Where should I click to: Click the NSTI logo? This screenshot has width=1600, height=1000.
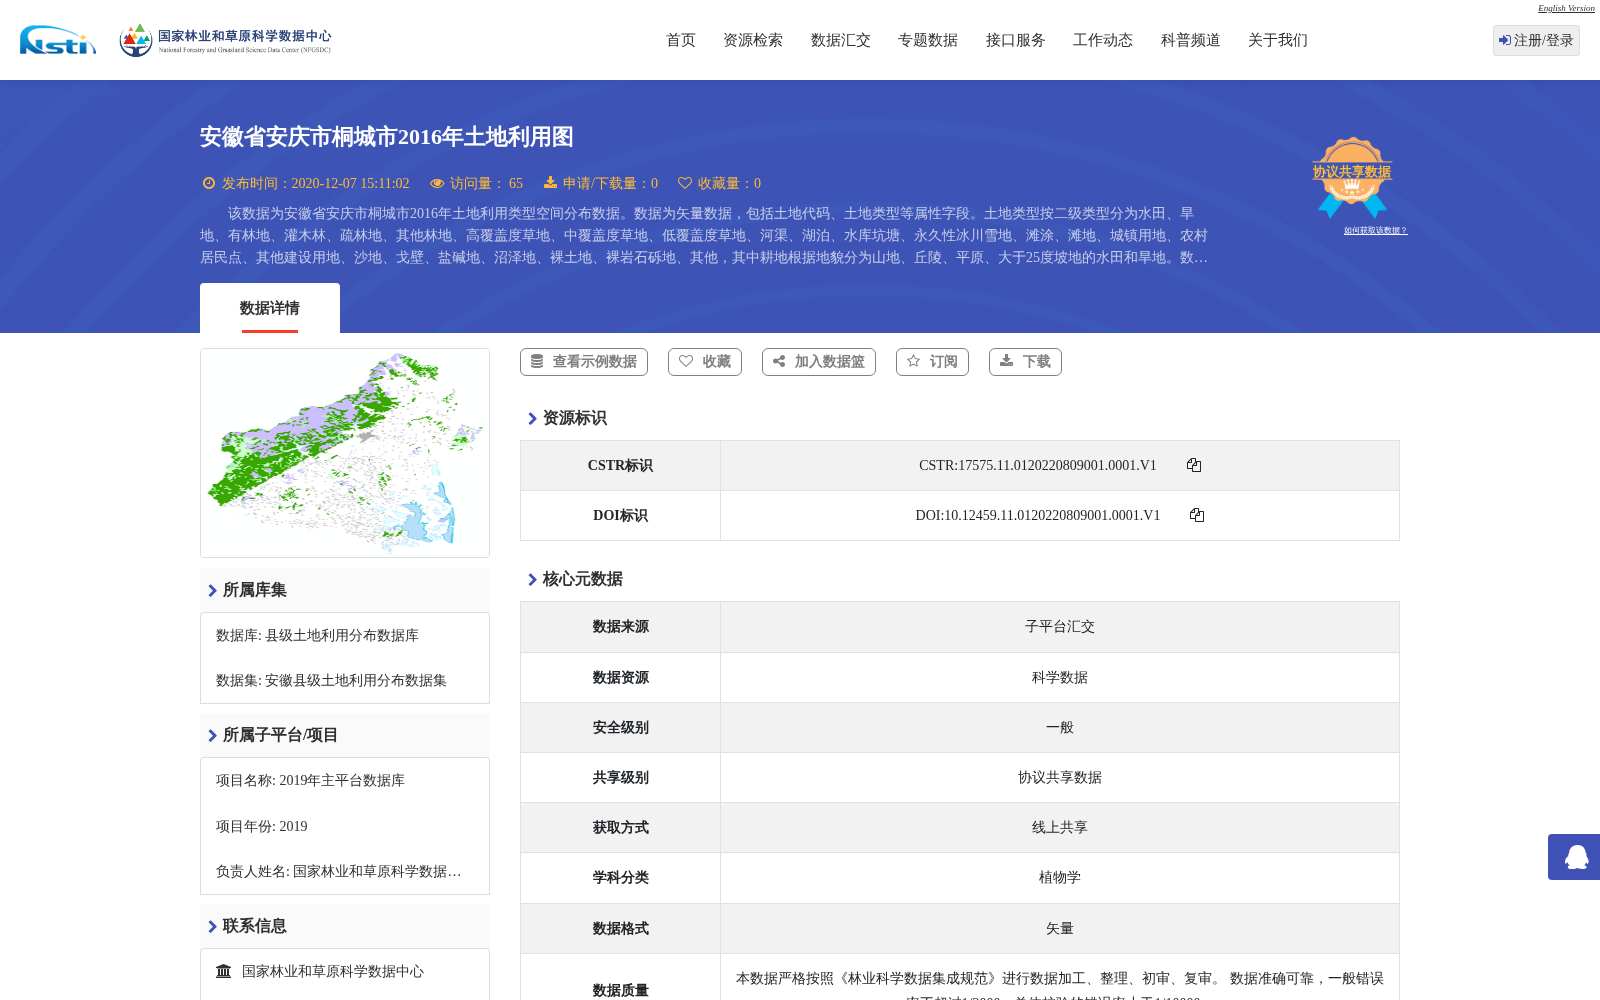[x=58, y=40]
